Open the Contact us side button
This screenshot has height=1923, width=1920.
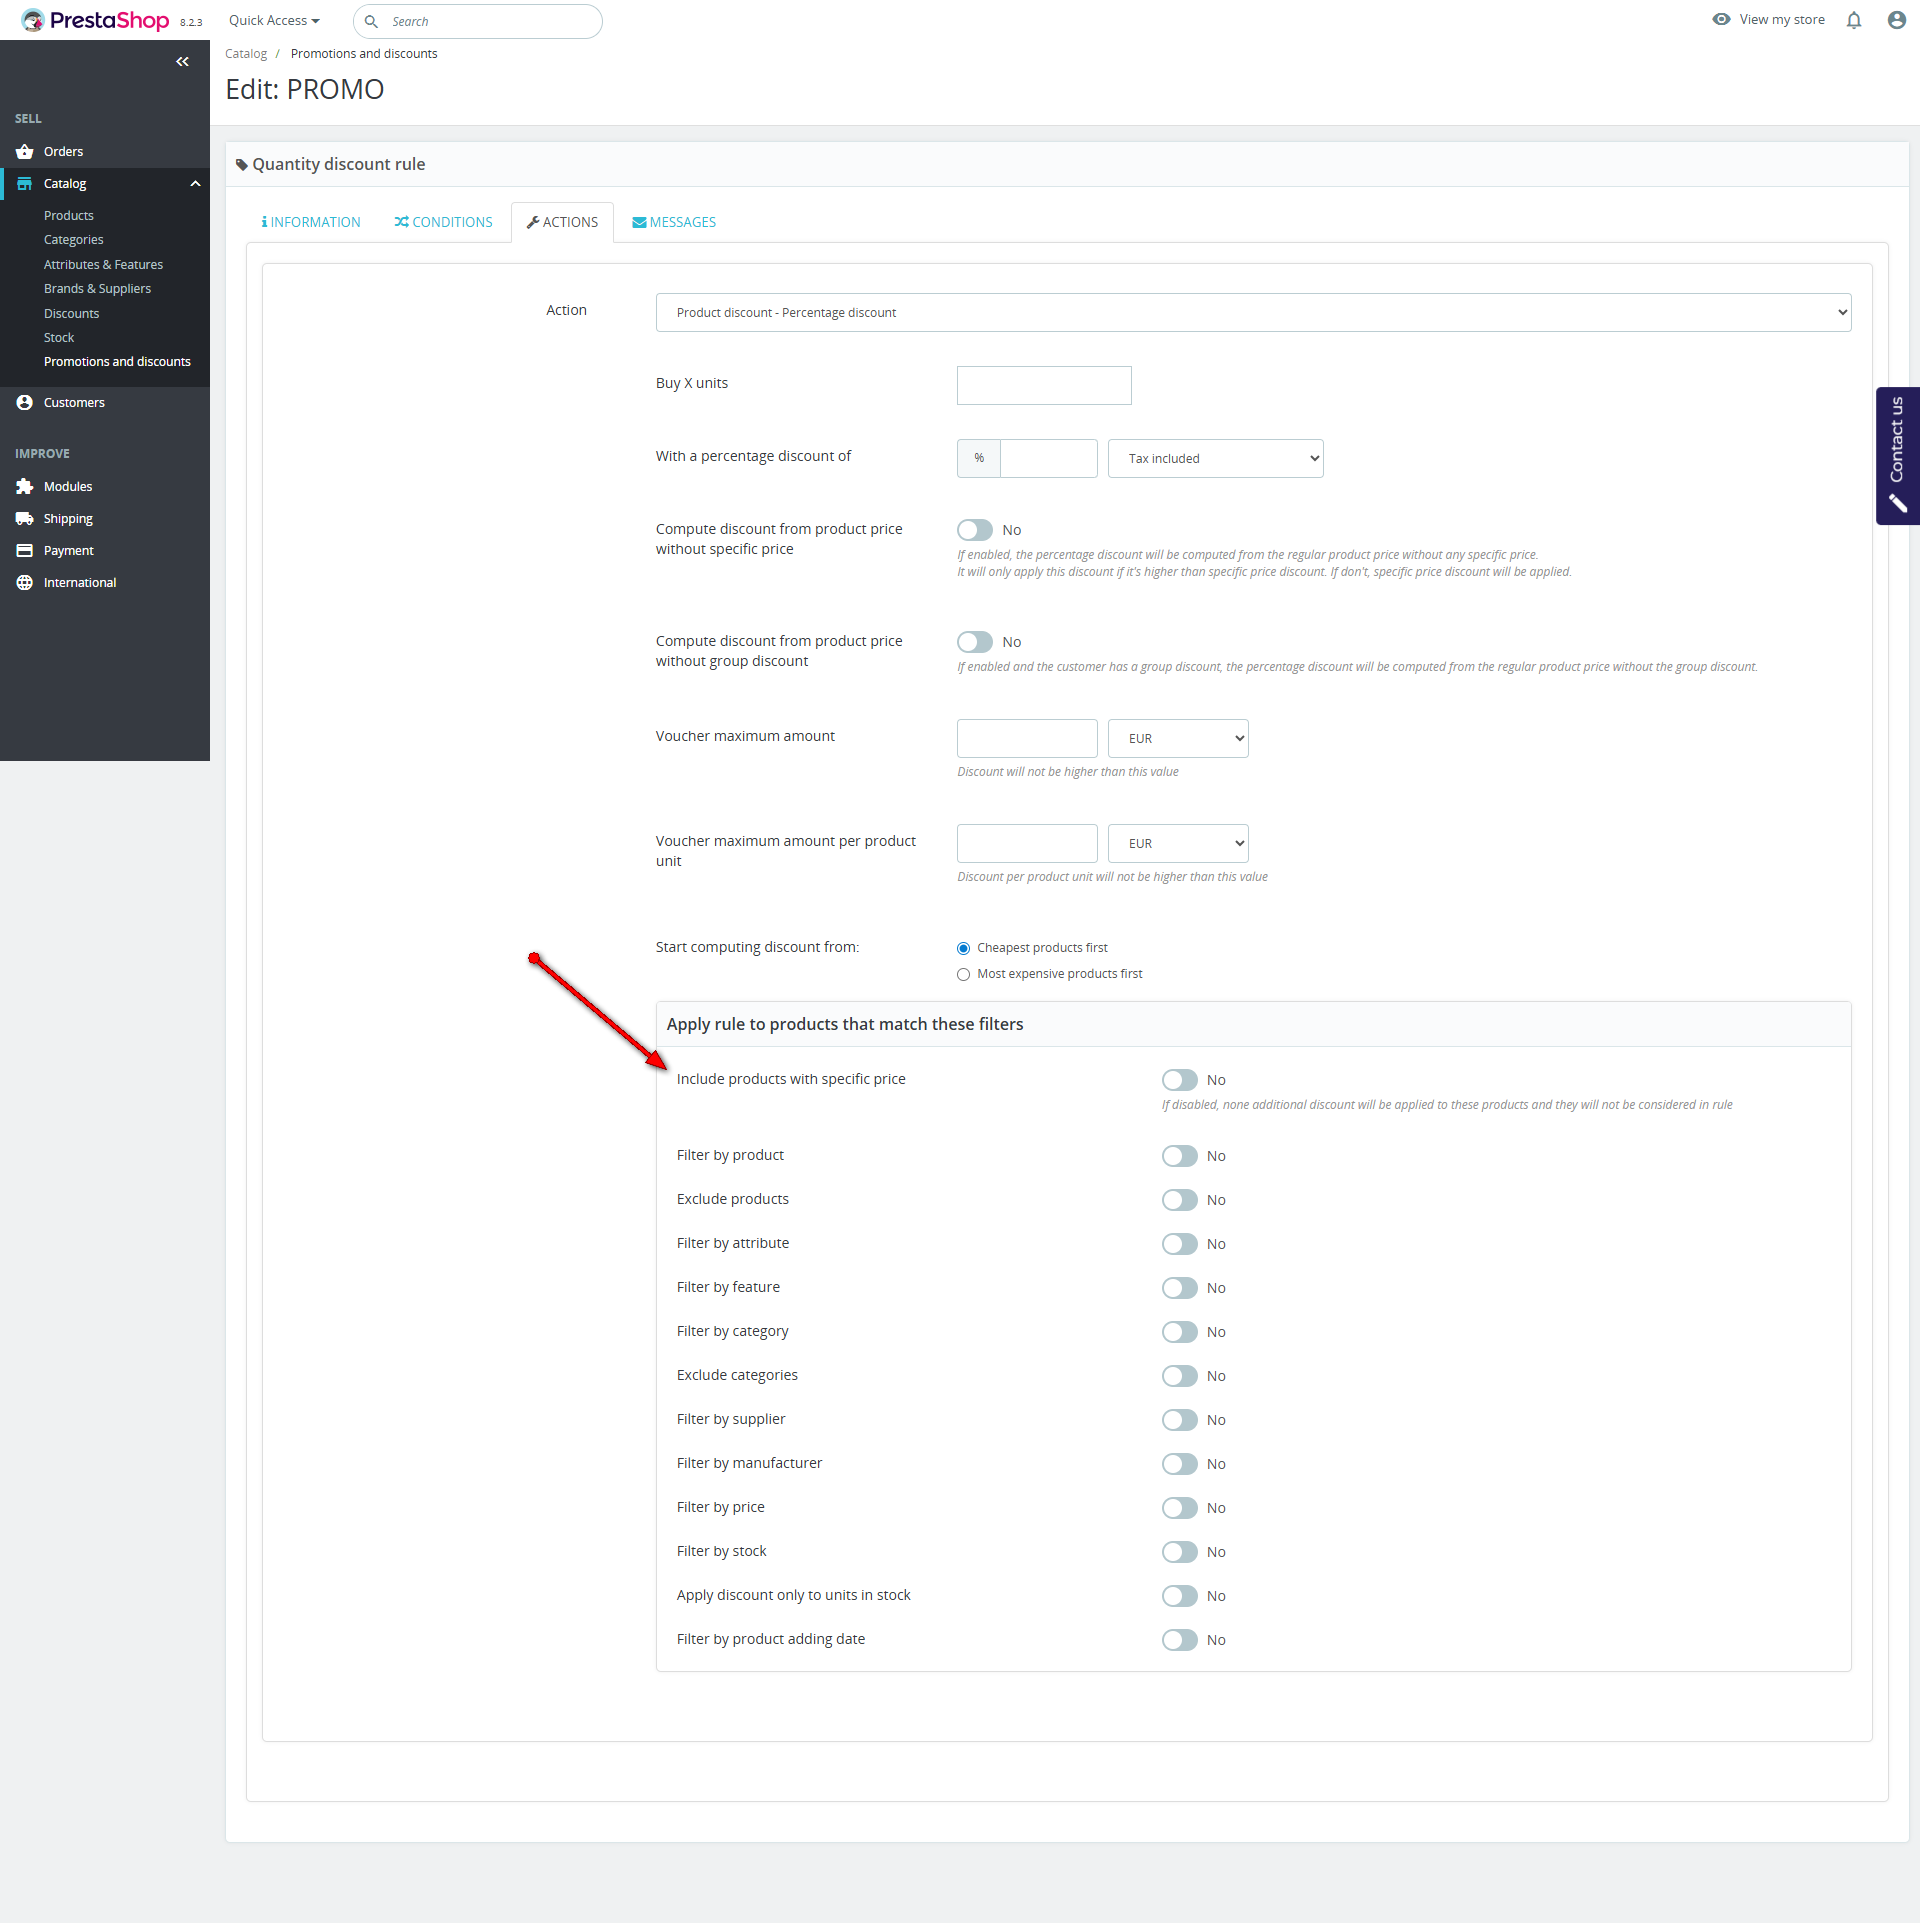coord(1897,455)
